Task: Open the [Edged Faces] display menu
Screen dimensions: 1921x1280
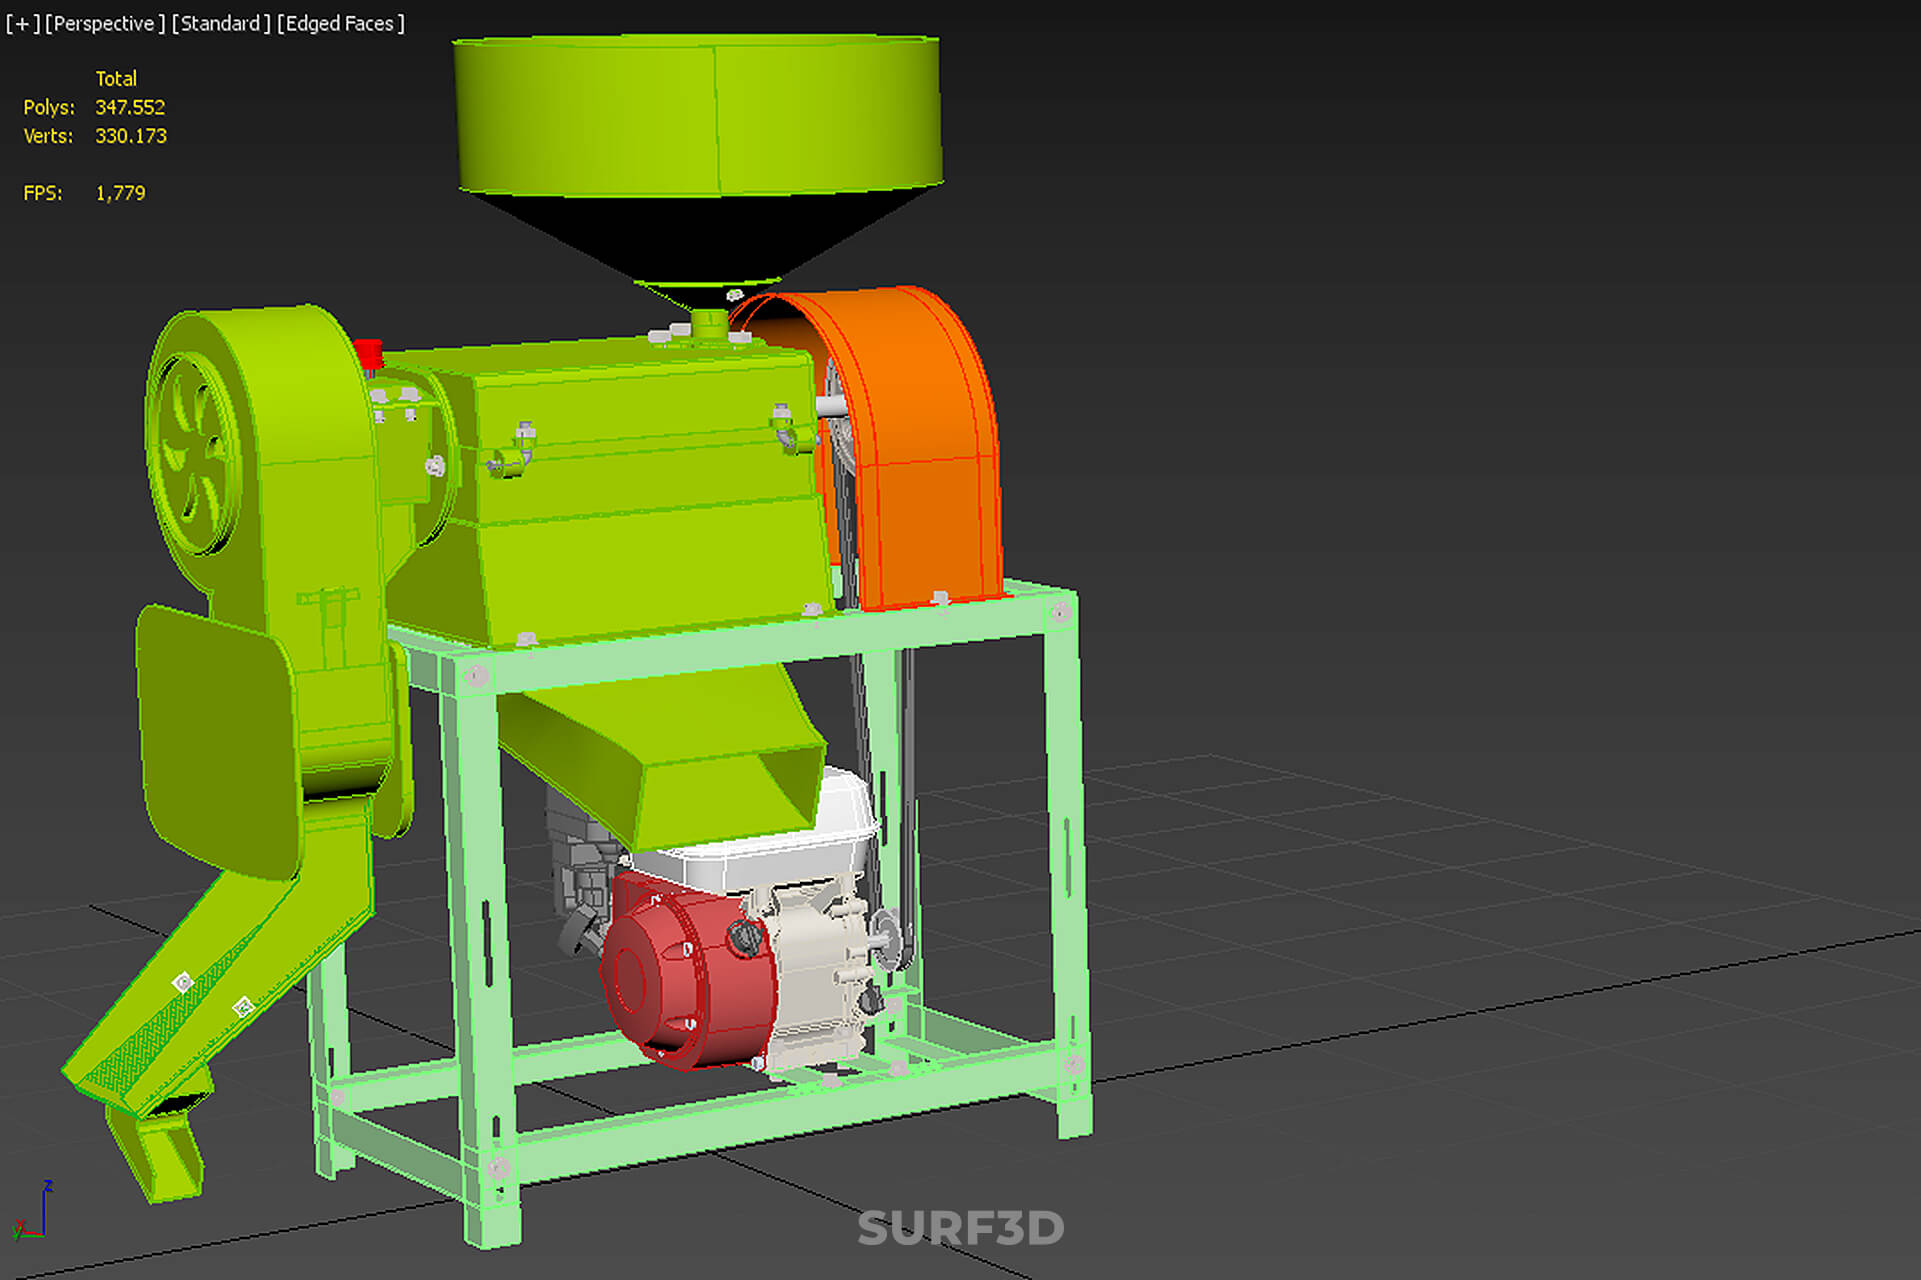Action: pos(341,23)
